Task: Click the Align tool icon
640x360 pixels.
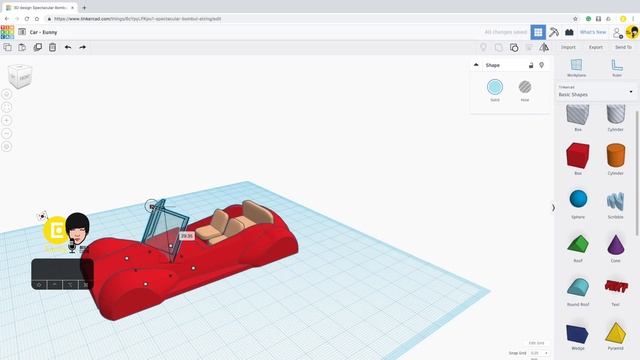Action: (x=529, y=47)
